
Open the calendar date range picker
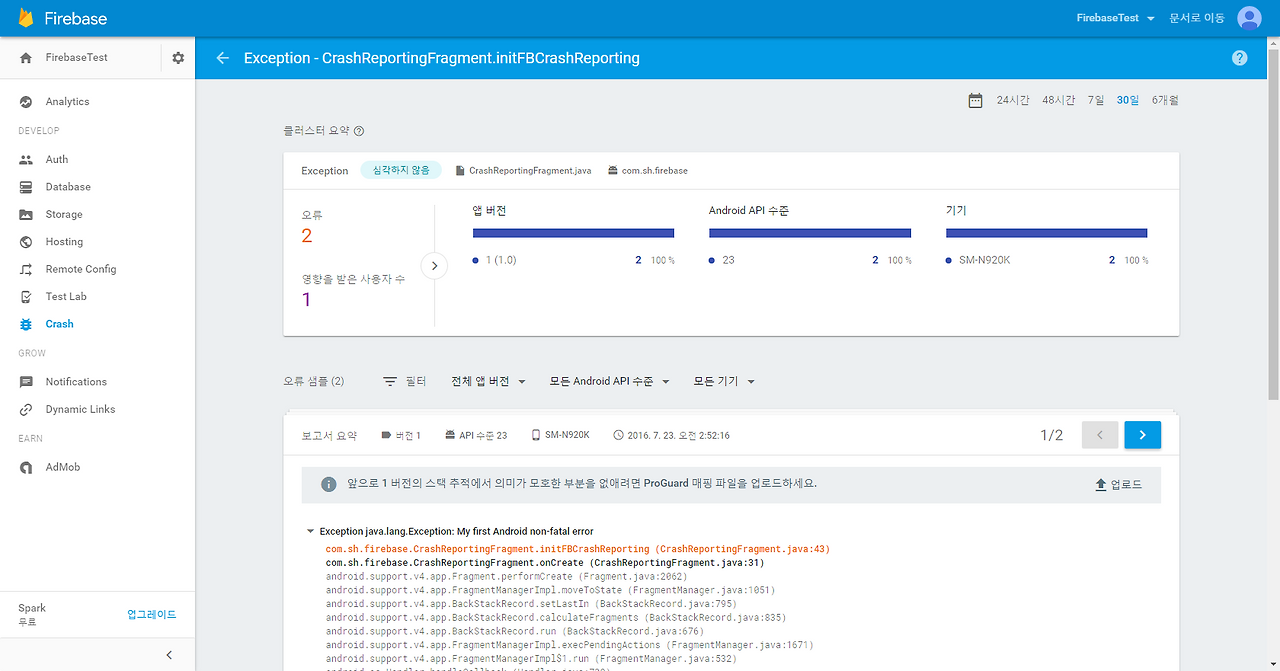click(x=975, y=99)
